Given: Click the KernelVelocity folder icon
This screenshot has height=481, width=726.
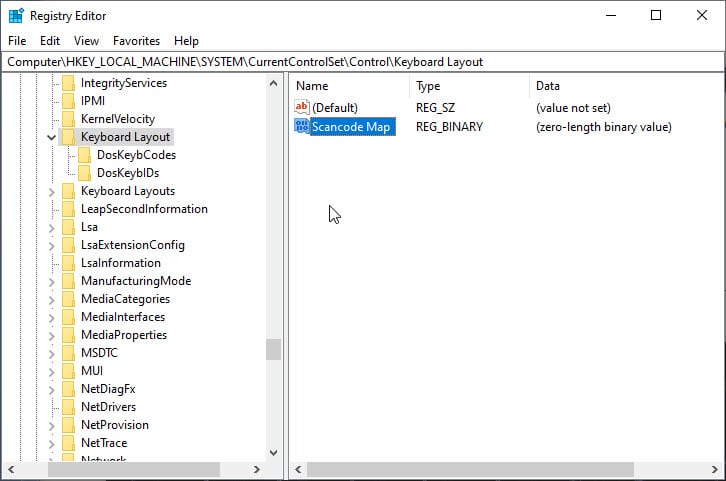Looking at the screenshot, I should [69, 119].
